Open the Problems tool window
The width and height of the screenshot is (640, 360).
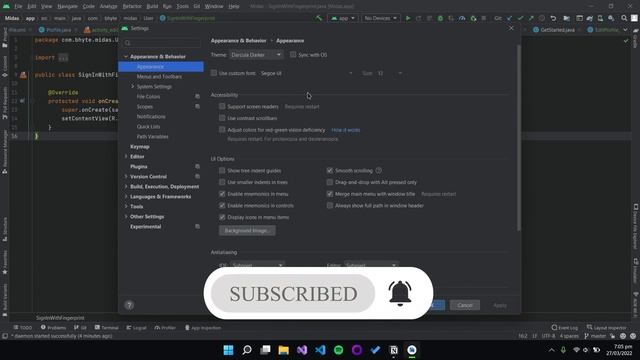point(53,327)
